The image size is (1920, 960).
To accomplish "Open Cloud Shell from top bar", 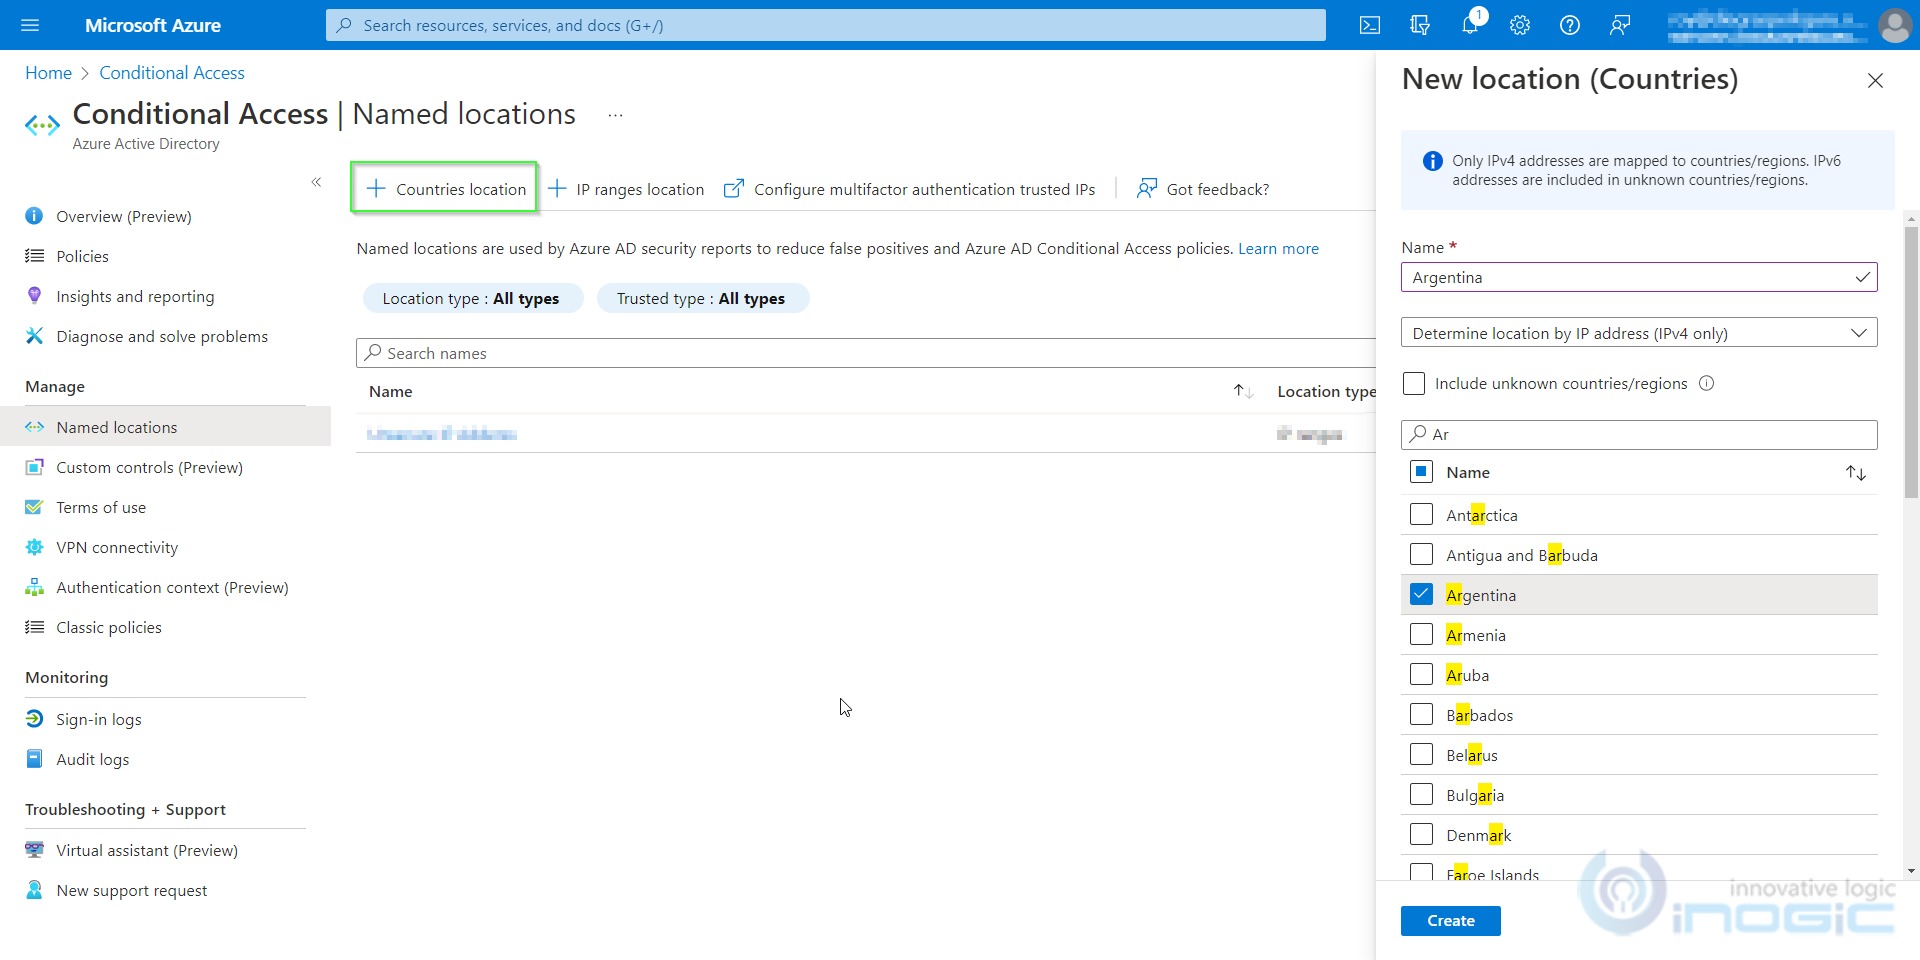I will (1370, 25).
